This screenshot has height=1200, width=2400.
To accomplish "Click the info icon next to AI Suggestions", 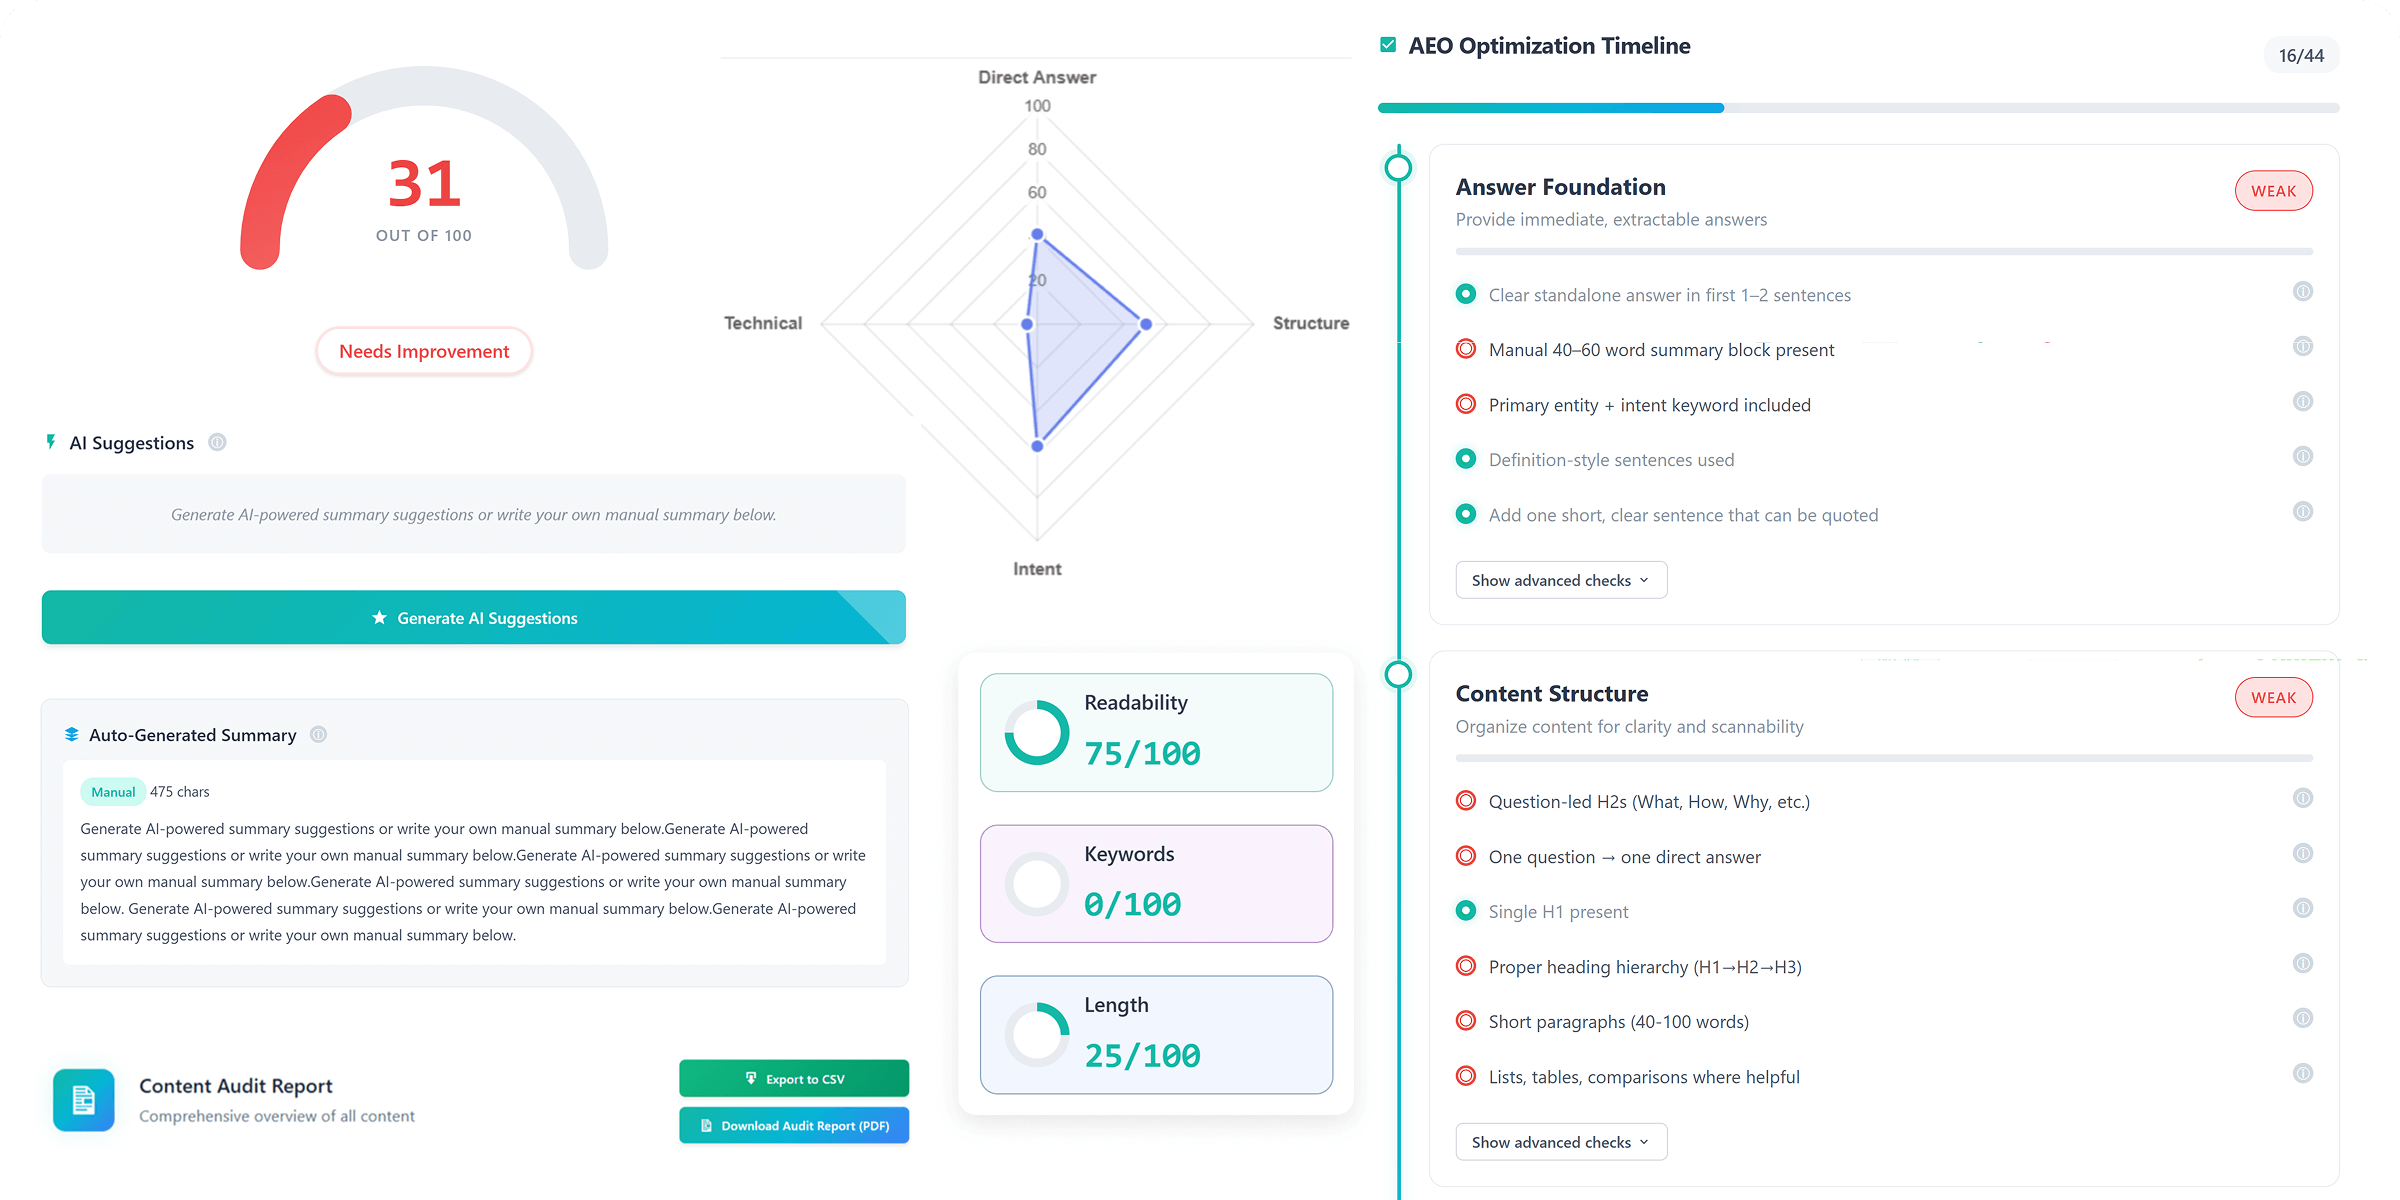I will (x=218, y=442).
